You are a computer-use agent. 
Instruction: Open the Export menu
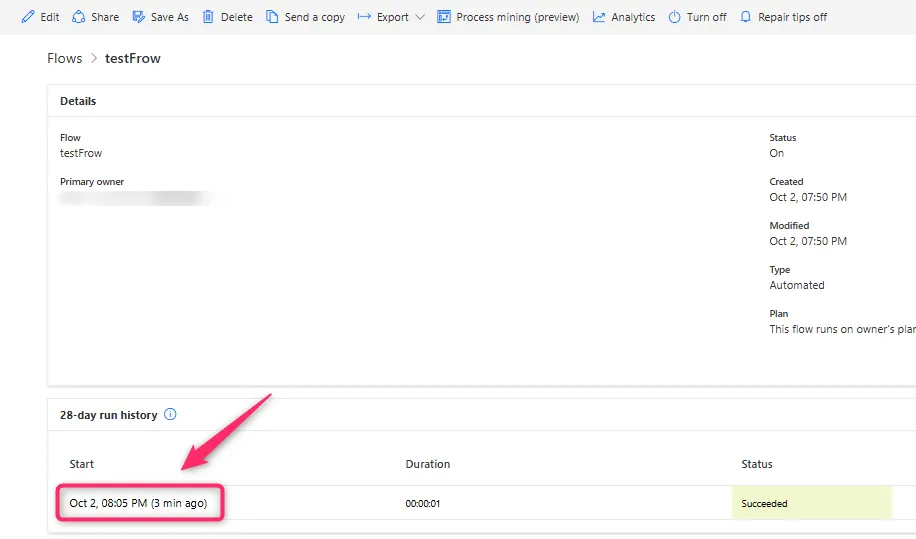click(392, 17)
